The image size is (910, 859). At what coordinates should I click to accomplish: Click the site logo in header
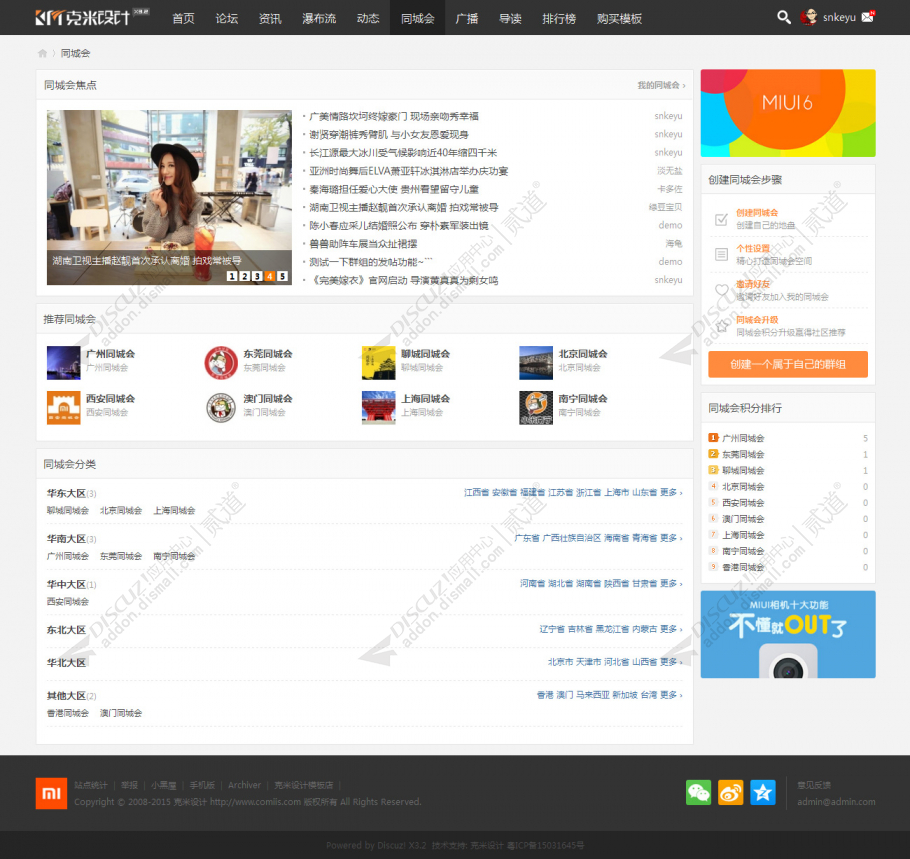[92, 17]
